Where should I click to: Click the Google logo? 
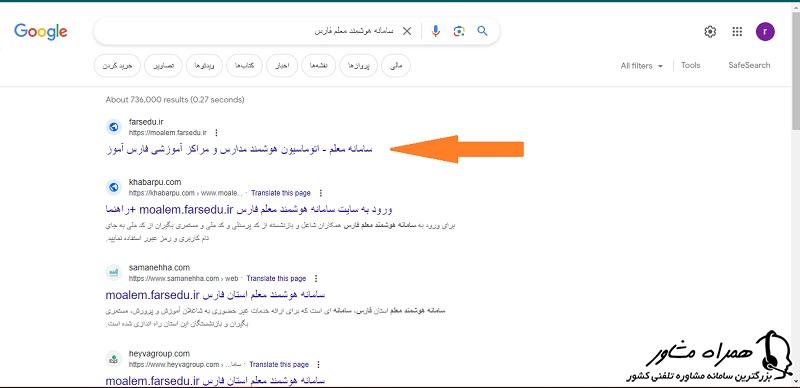[x=41, y=32]
